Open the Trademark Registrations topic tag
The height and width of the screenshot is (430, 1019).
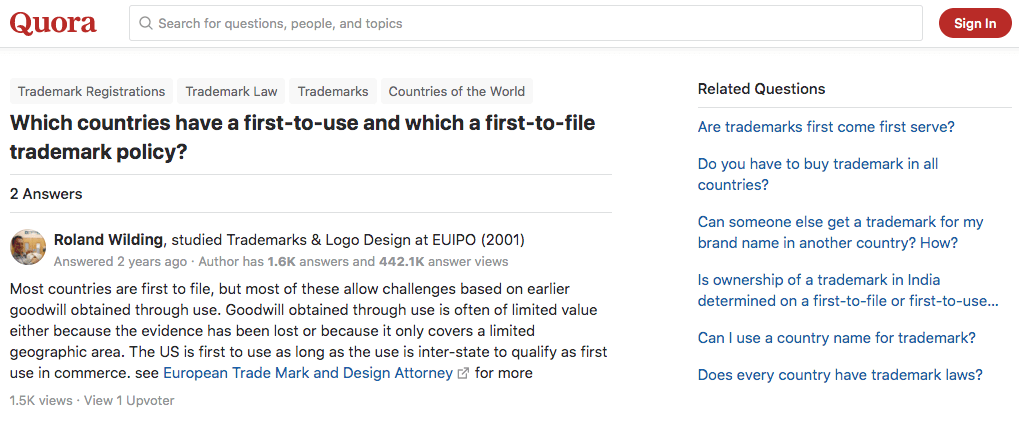click(92, 92)
